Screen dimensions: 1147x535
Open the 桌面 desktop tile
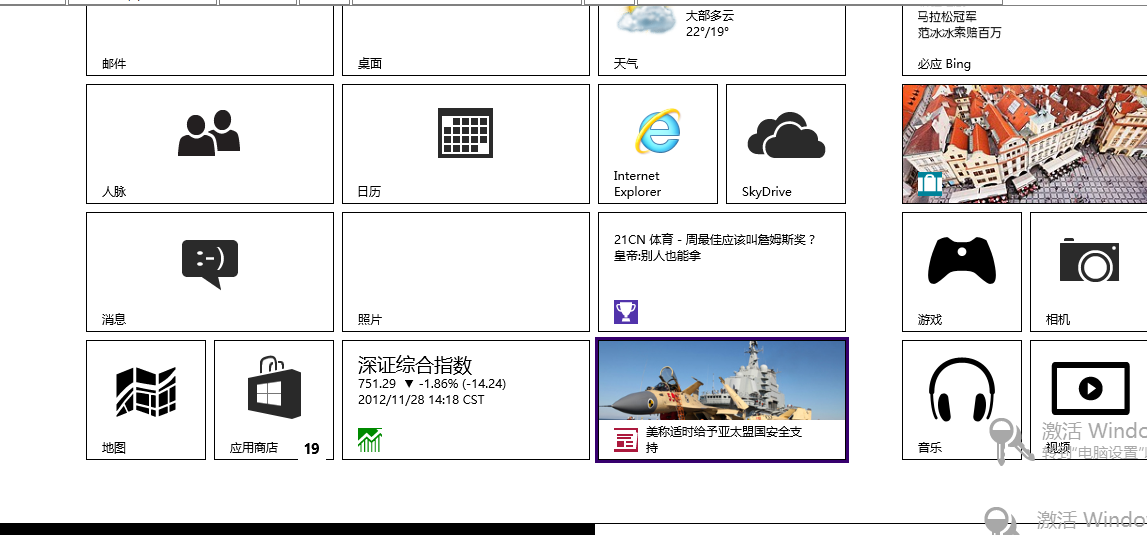466,40
